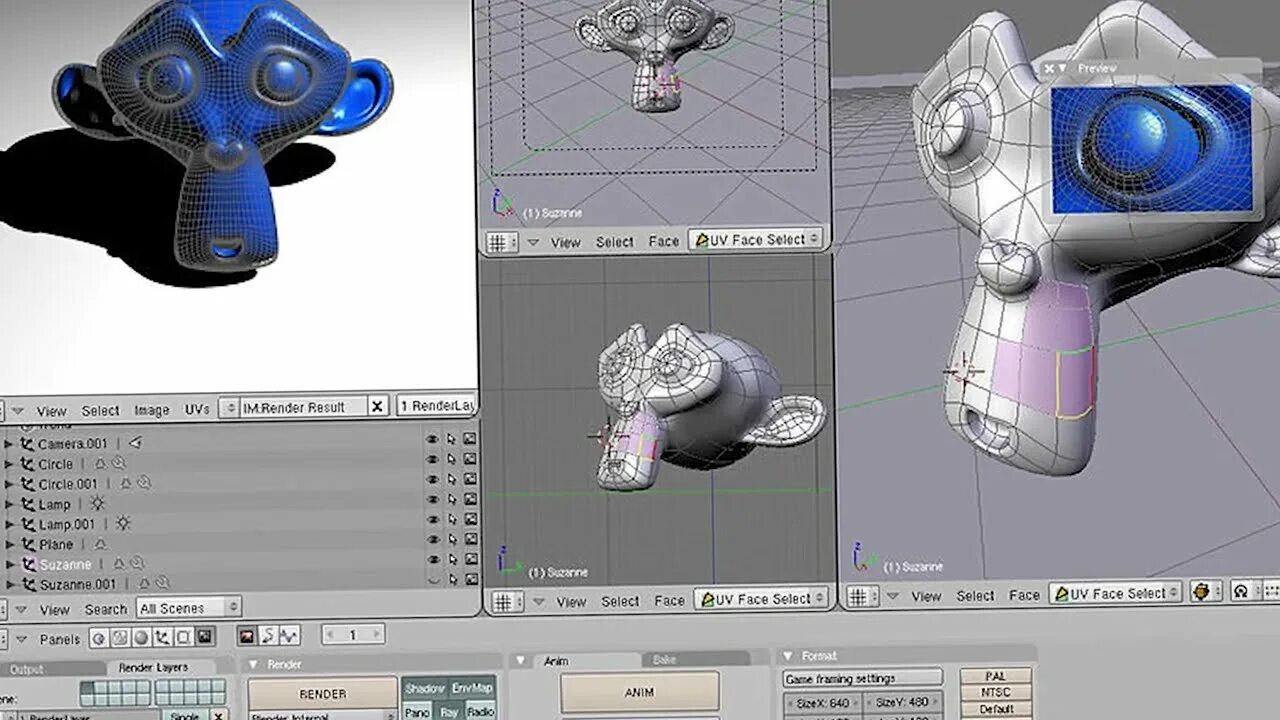Click the pivot point icon in right viewport
Image resolution: width=1280 pixels, height=720 pixels.
(x=1242, y=592)
